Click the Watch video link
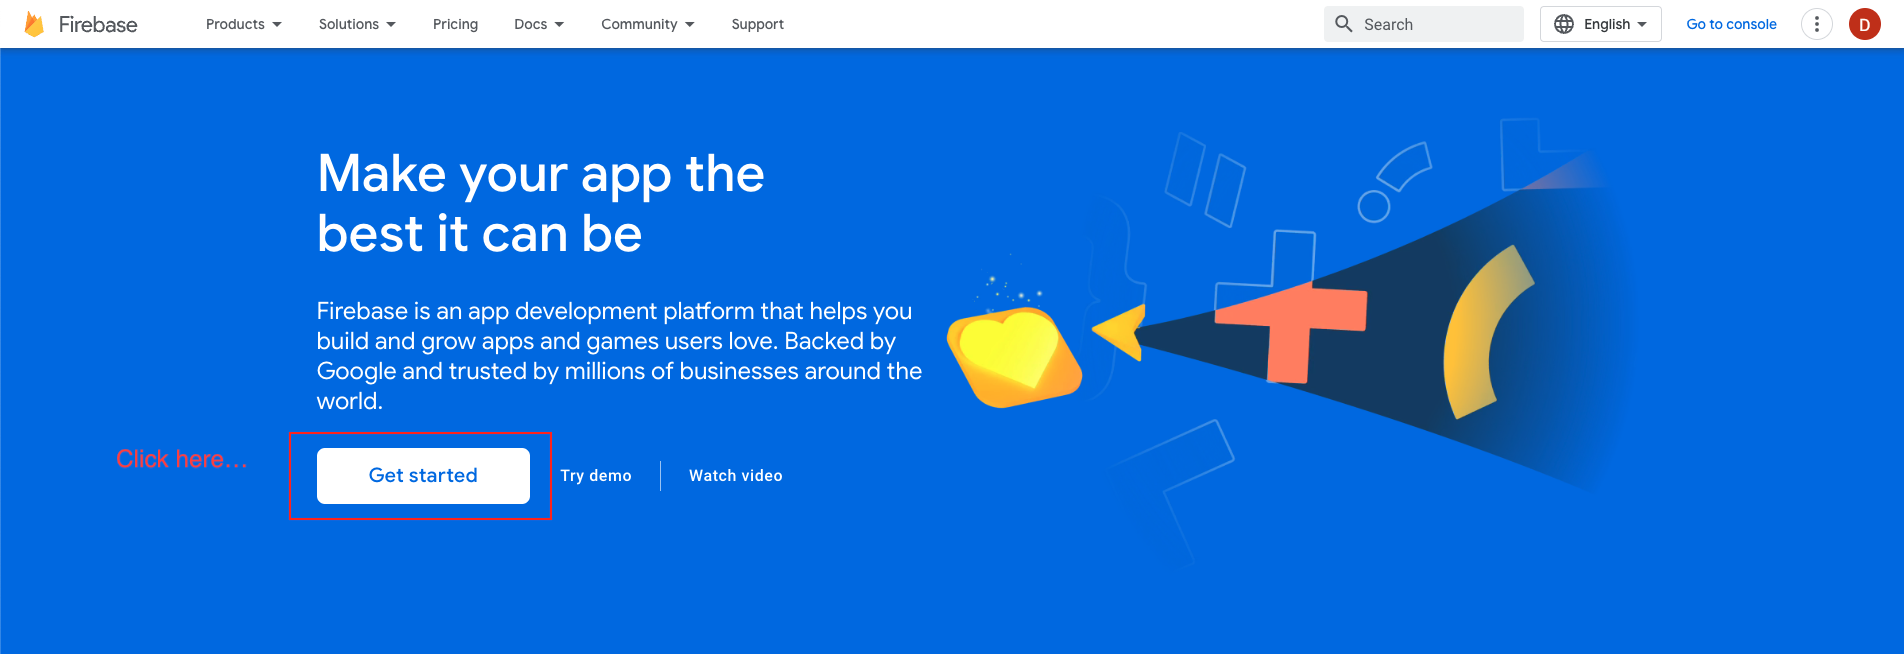Screen dimensions: 1904x654 [x=735, y=476]
